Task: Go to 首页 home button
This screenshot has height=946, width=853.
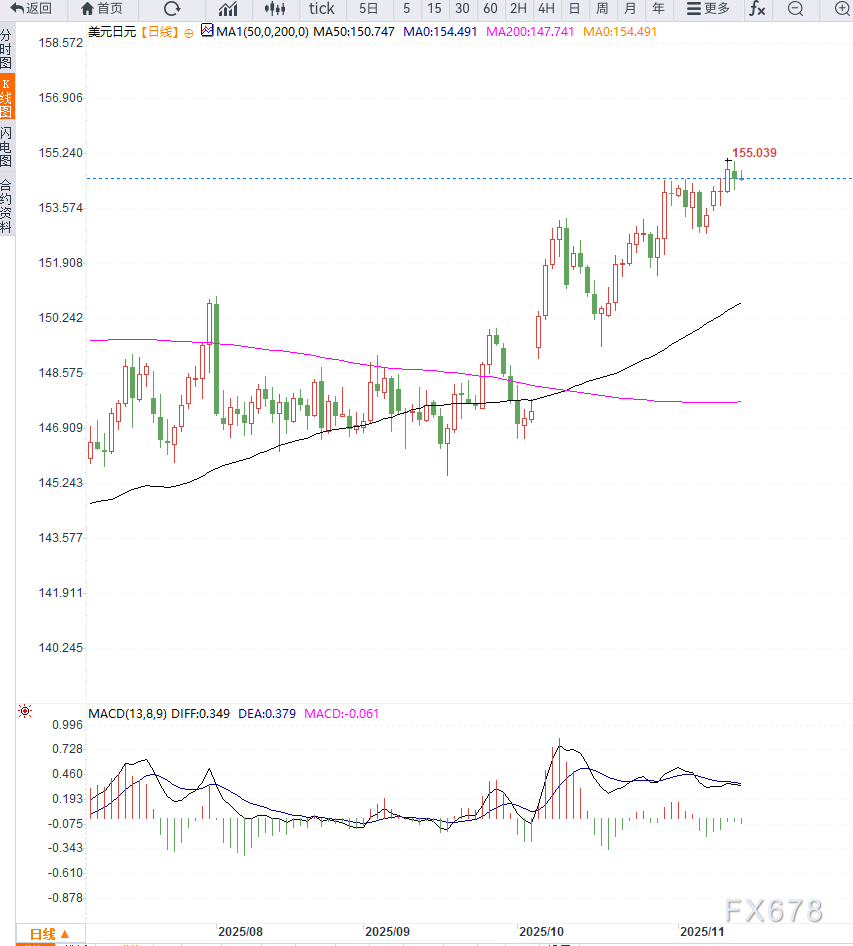Action: pos(101,8)
